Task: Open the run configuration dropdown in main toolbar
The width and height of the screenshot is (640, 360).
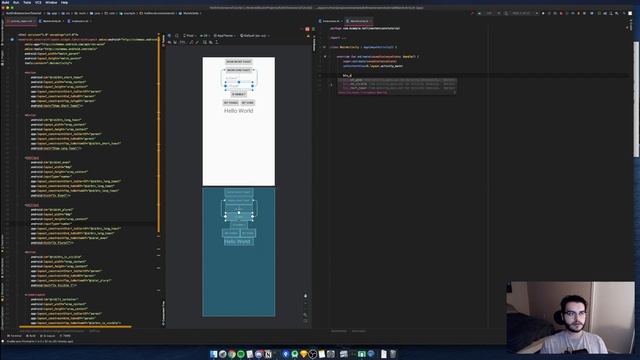Action: [x=489, y=13]
